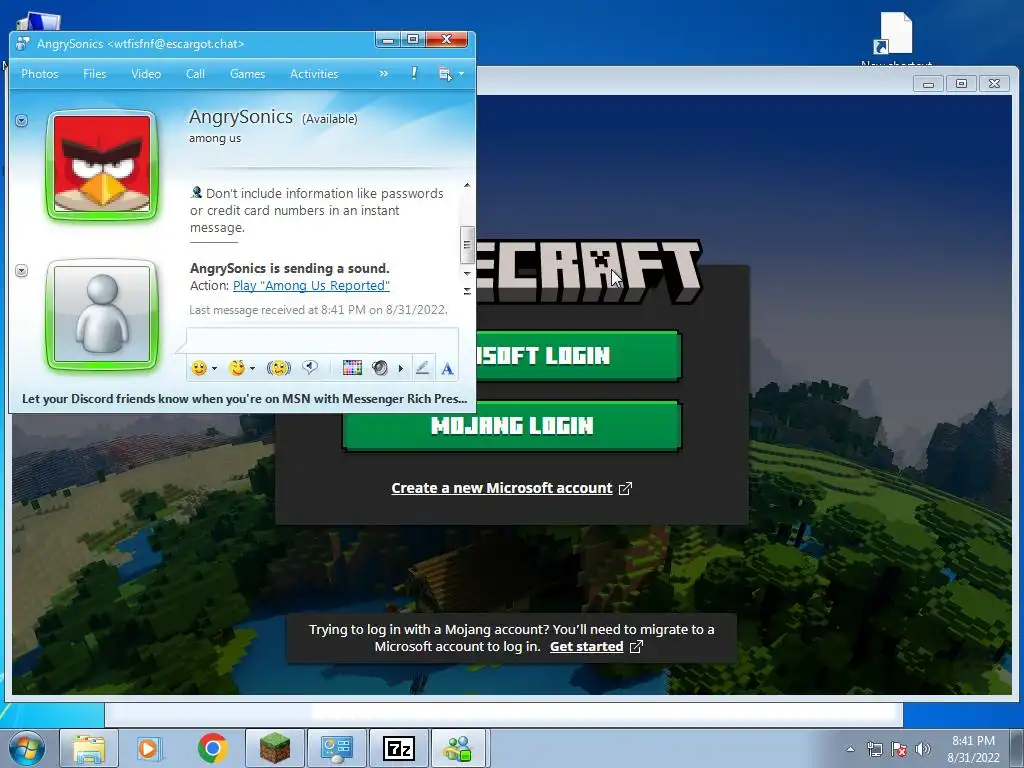The width and height of the screenshot is (1024, 768).
Task: Click the Discord Rich Presence banner text
Action: click(244, 399)
